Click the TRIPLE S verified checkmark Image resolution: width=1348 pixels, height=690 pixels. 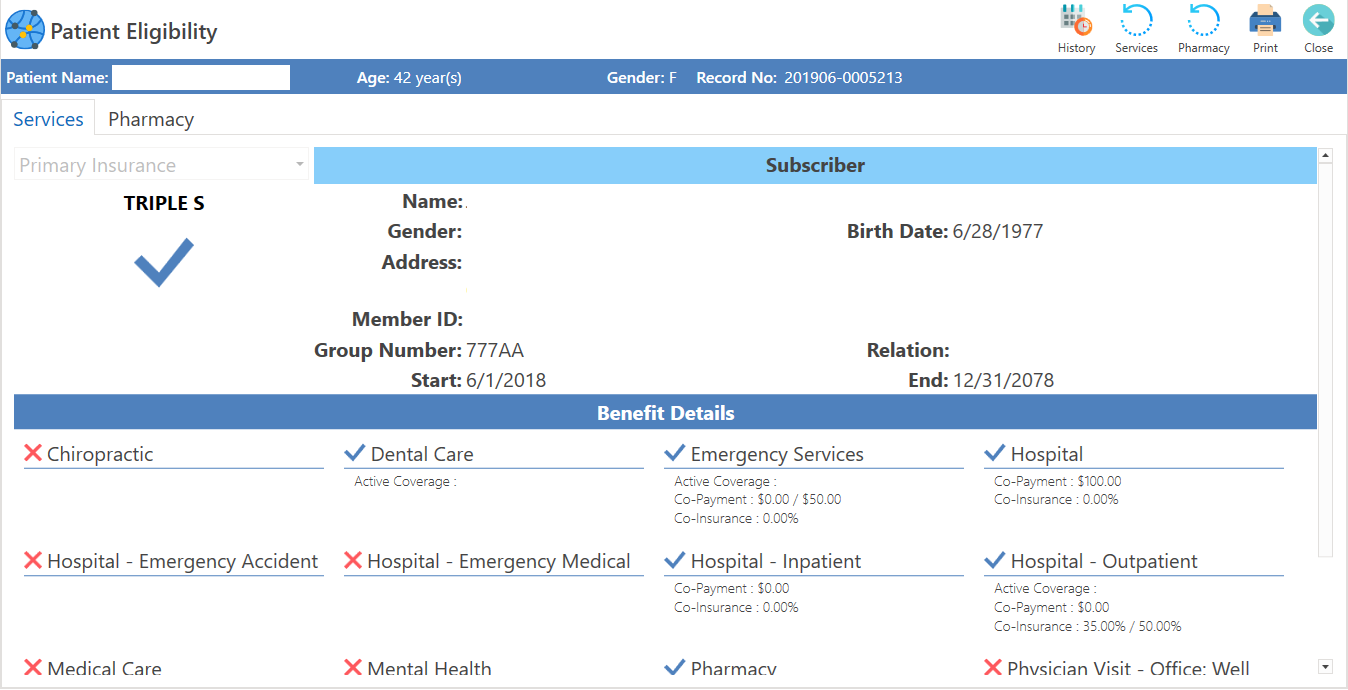(164, 263)
